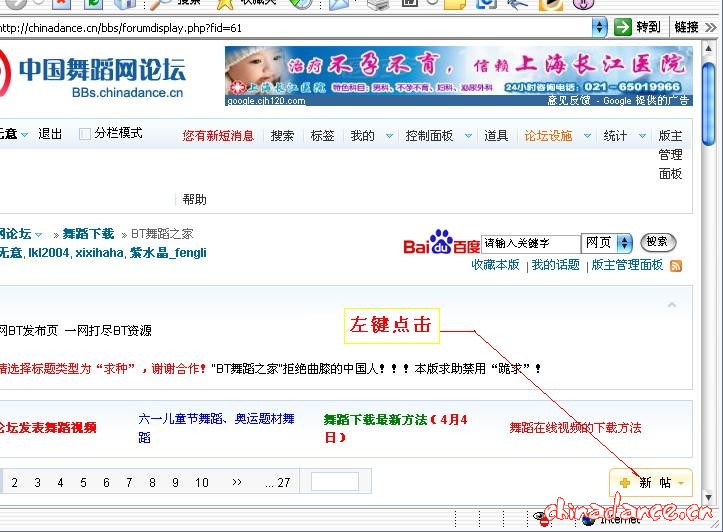Click 版主管理面板 link under Baidu search
The width and height of the screenshot is (723, 532).
tap(627, 265)
